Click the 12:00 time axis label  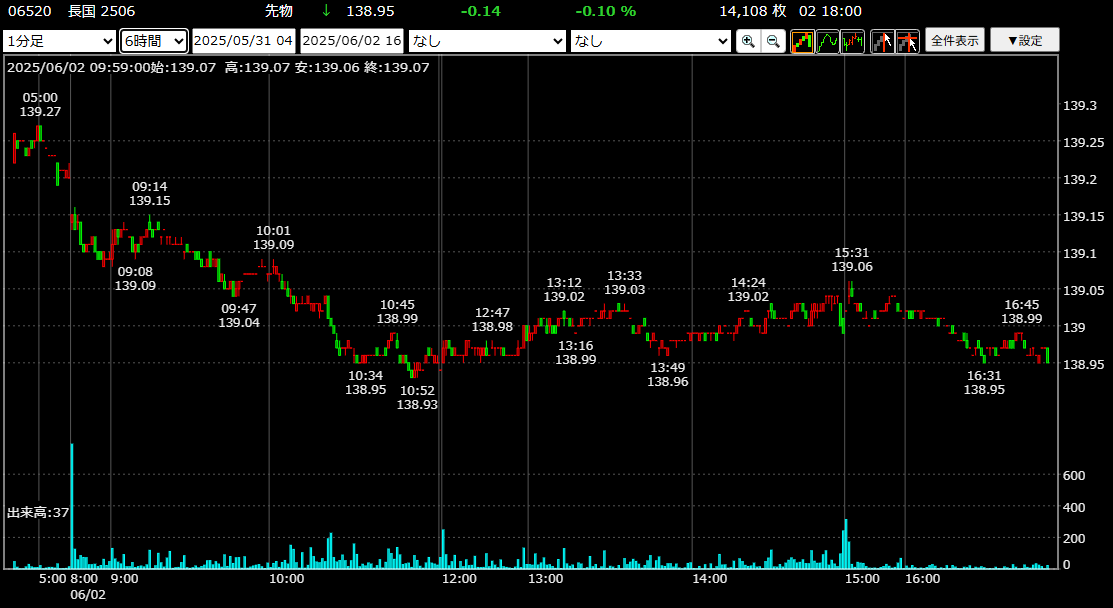459,579
